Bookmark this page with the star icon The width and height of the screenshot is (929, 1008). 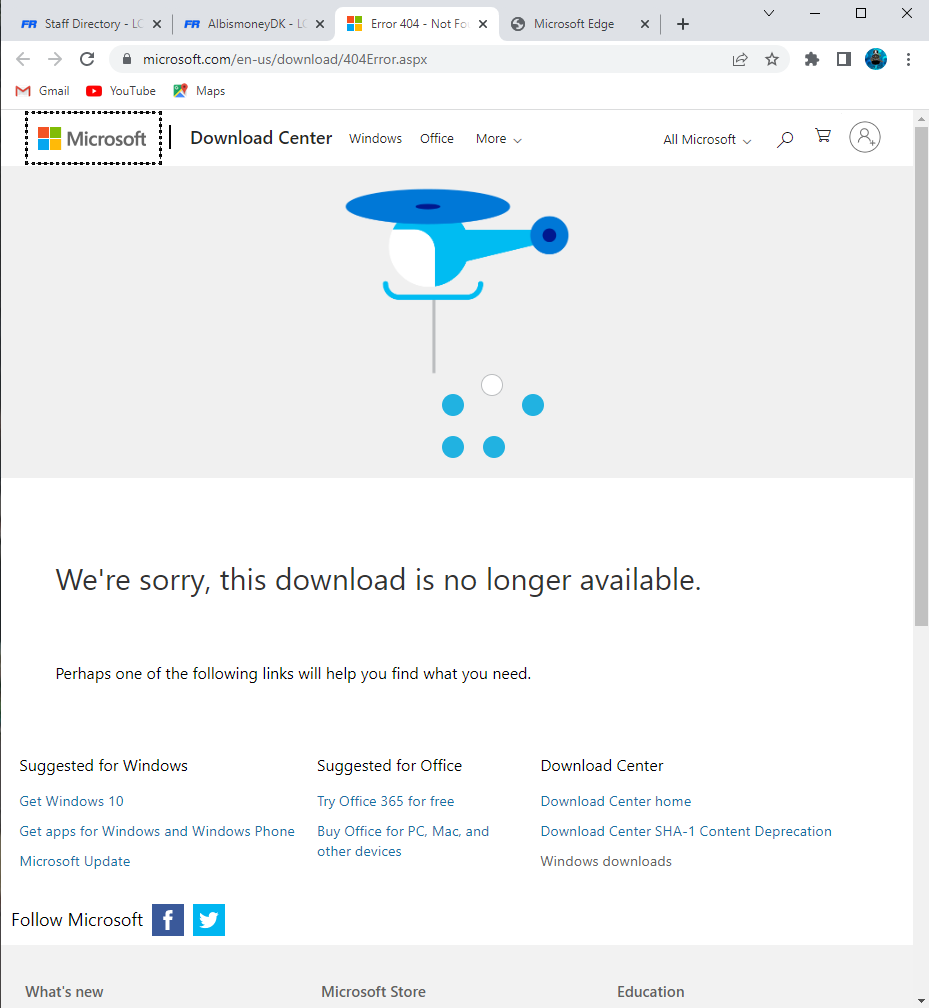772,59
